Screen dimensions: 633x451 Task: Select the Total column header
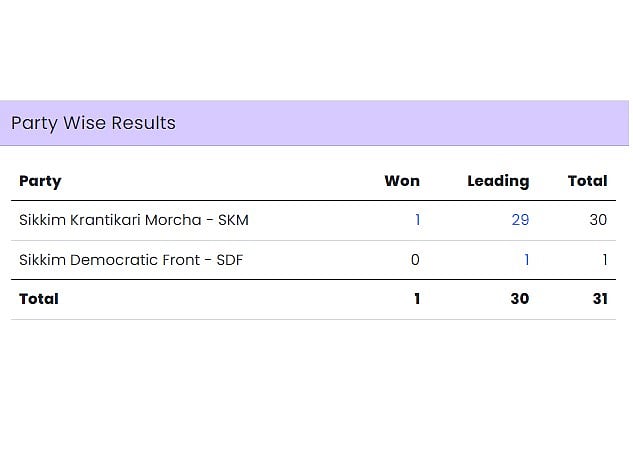pos(587,181)
